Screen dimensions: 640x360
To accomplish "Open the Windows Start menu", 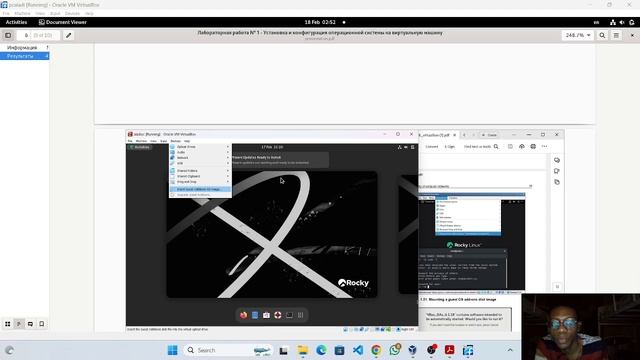I will (x=173, y=350).
